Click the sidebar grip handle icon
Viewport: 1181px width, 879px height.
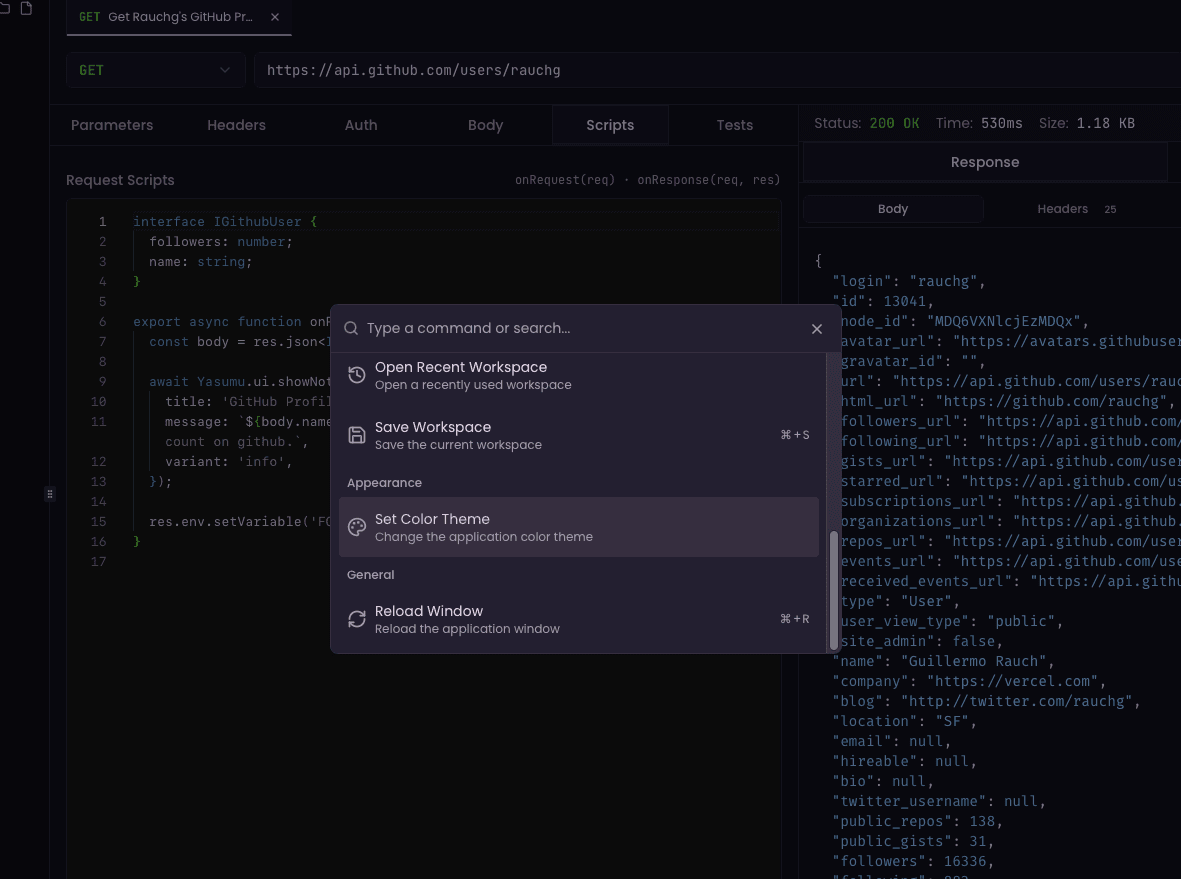point(50,494)
